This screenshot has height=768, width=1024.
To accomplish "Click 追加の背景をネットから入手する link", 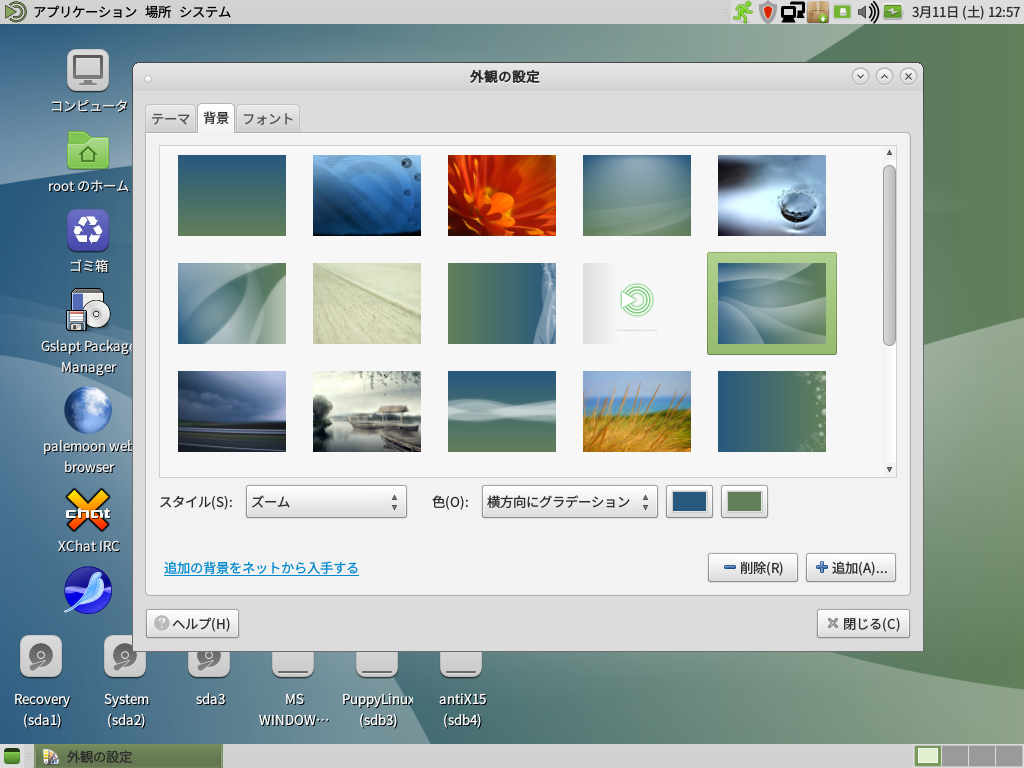I will point(261,568).
